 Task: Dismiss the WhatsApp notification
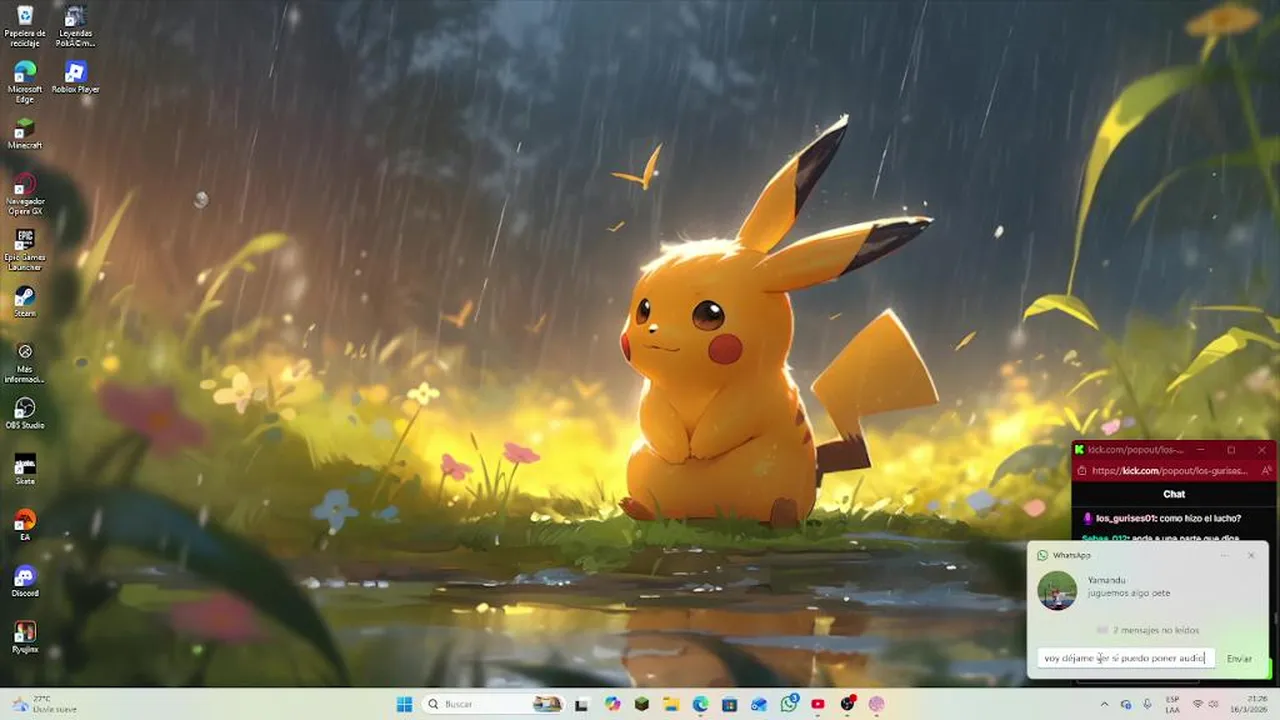click(1251, 555)
